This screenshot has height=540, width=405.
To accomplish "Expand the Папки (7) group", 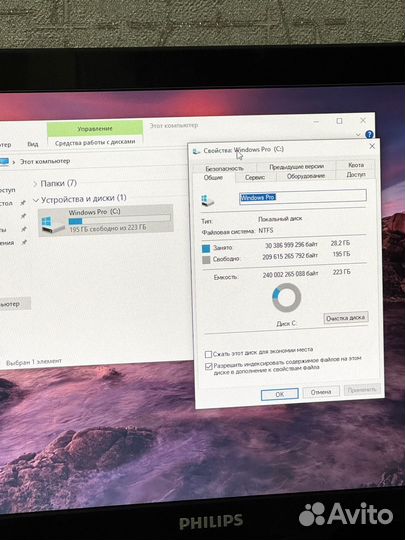I will (x=35, y=184).
